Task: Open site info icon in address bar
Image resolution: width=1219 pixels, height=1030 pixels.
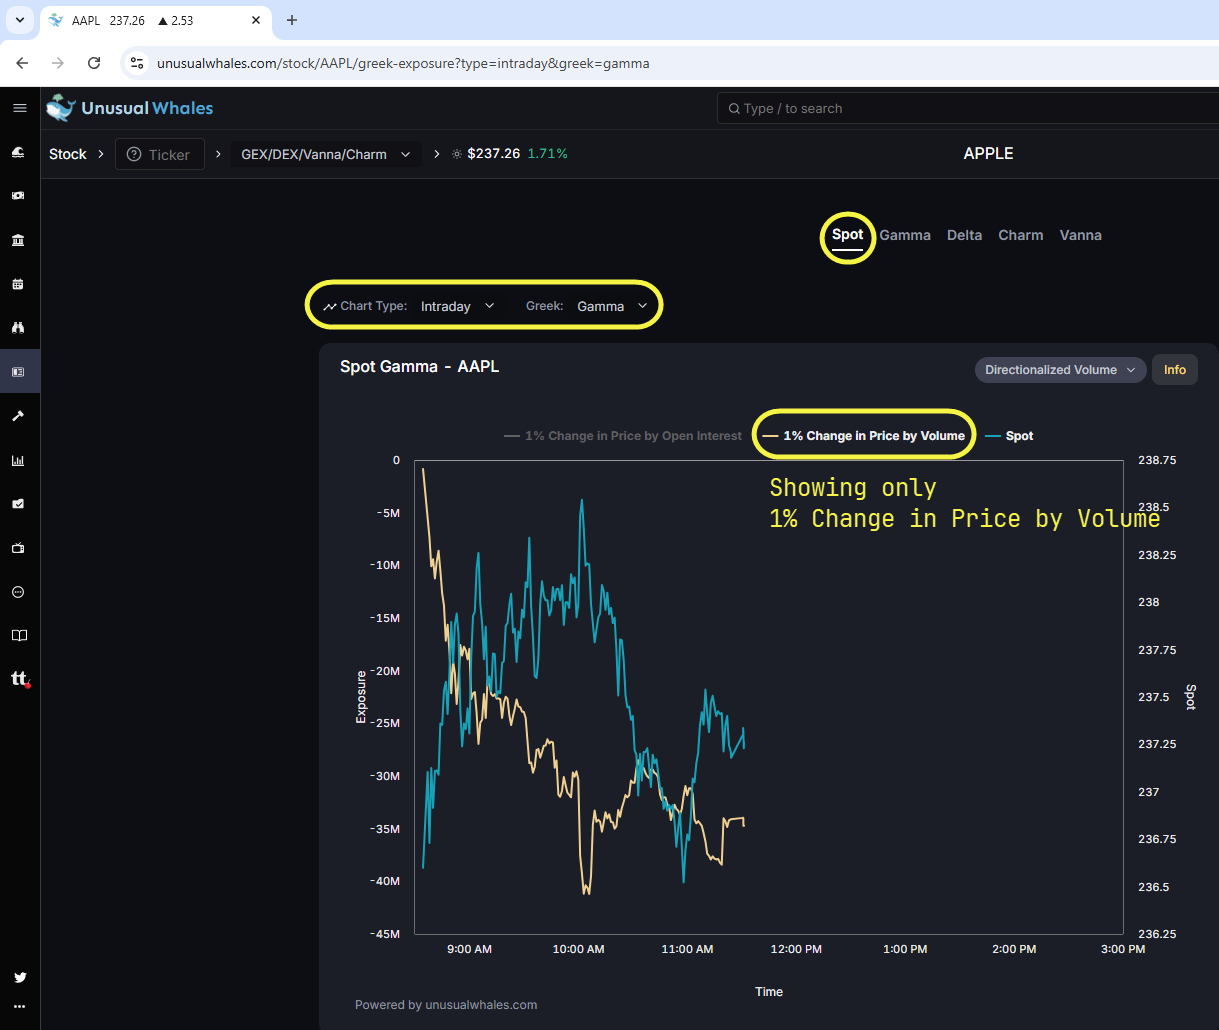Action: (x=137, y=63)
